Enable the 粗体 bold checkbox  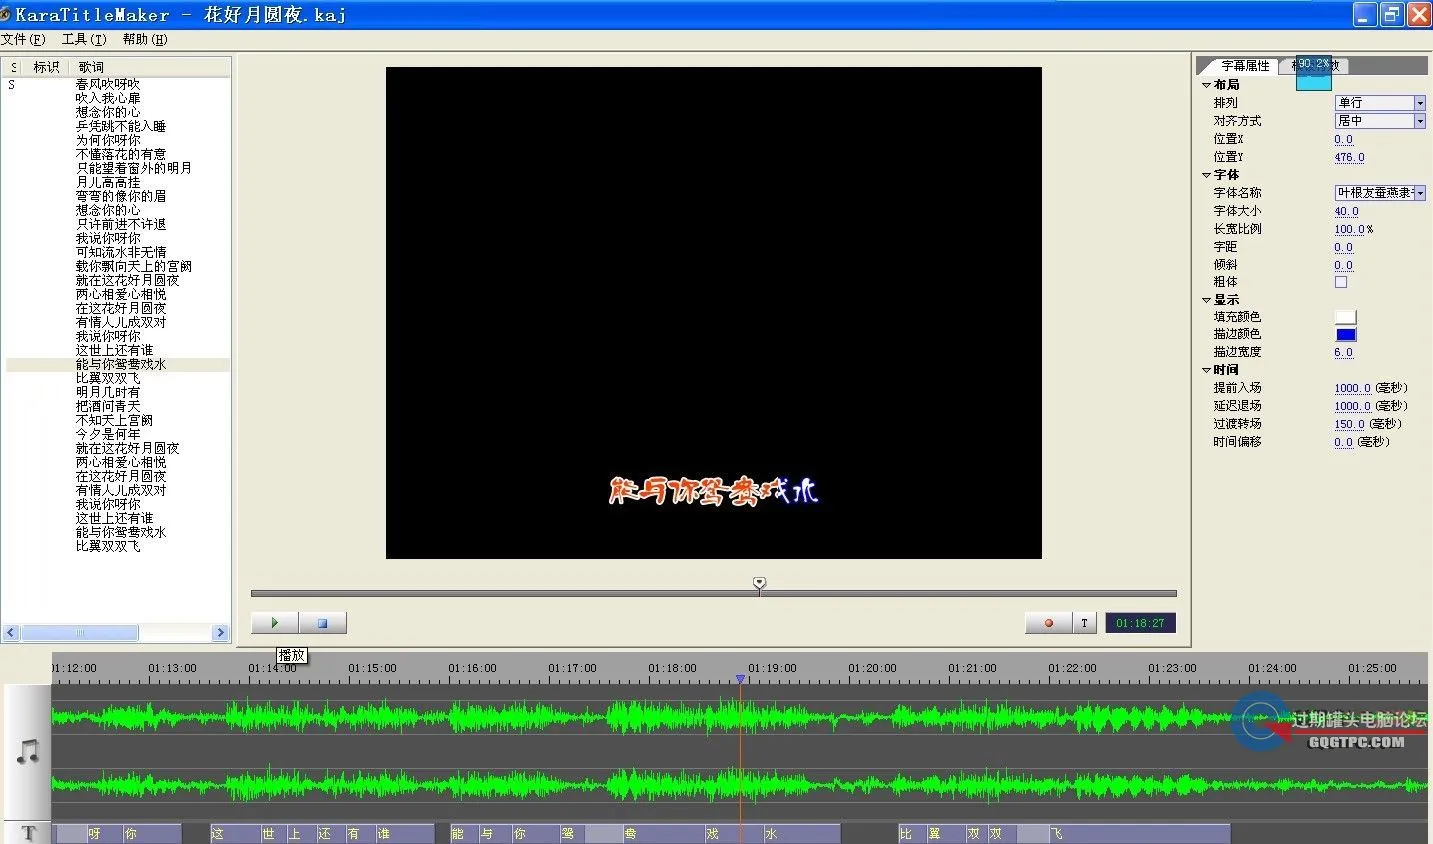tap(1343, 281)
